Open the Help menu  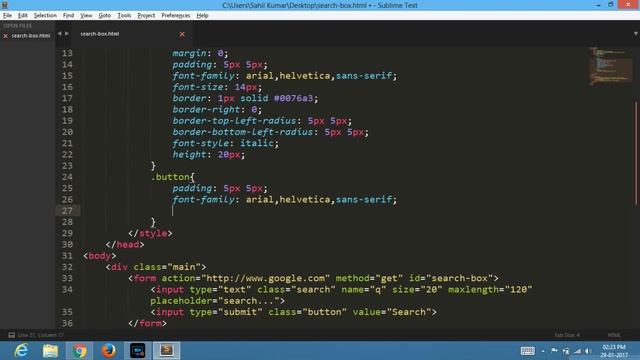click(x=202, y=16)
